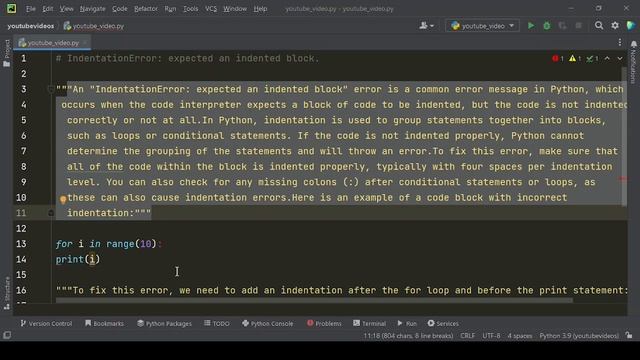Viewport: 640px width, 360px height.
Task: Open the Version Control tool window
Action: [x=46, y=323]
